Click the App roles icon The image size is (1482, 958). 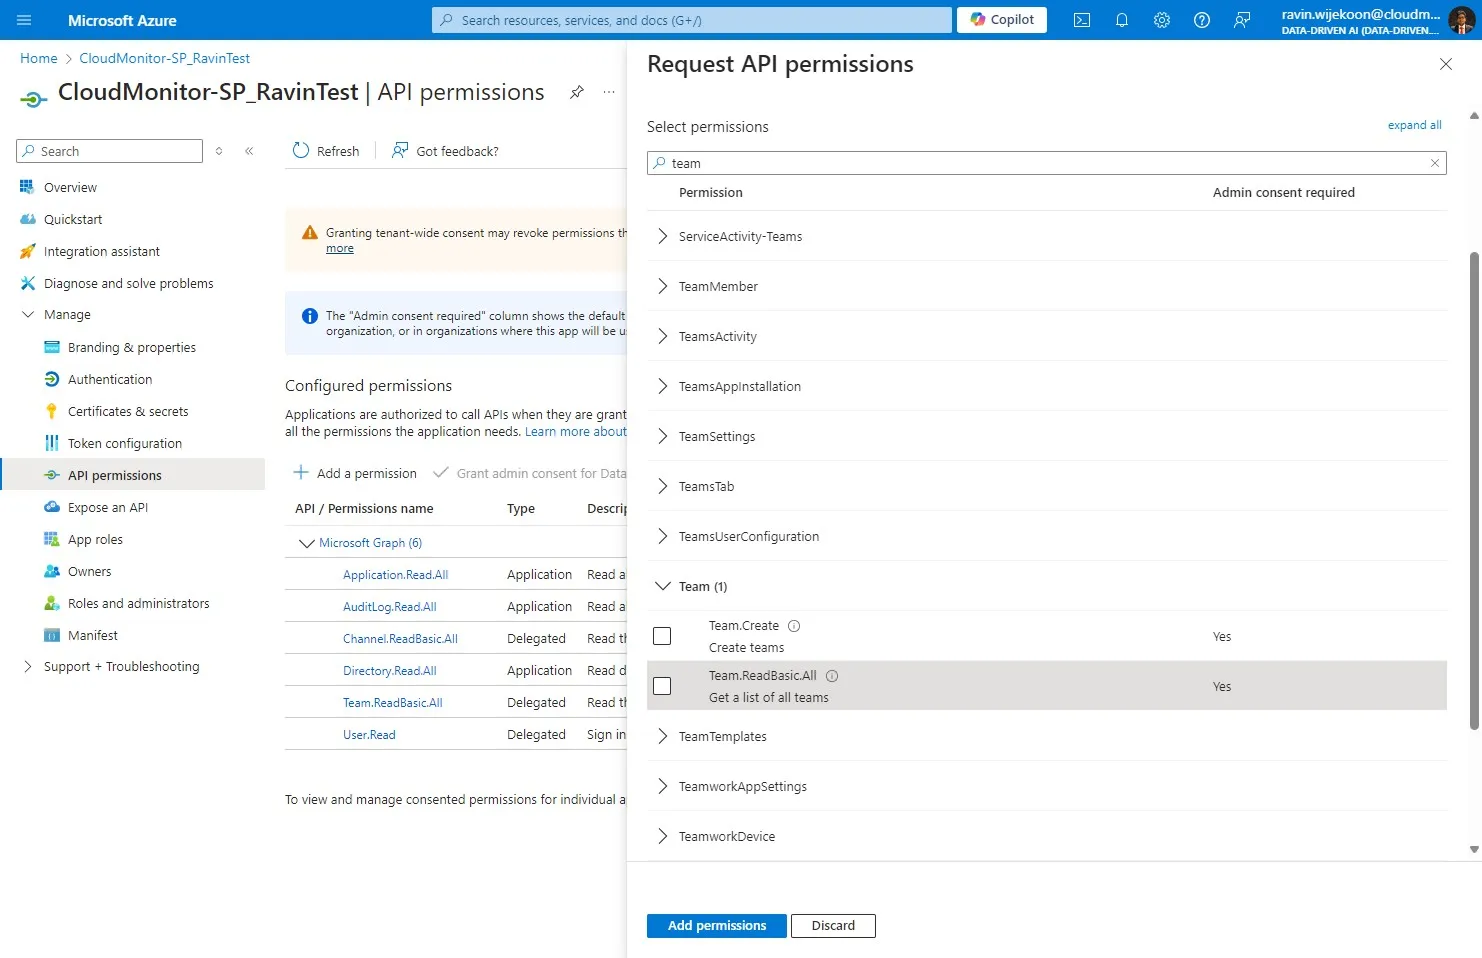point(52,539)
